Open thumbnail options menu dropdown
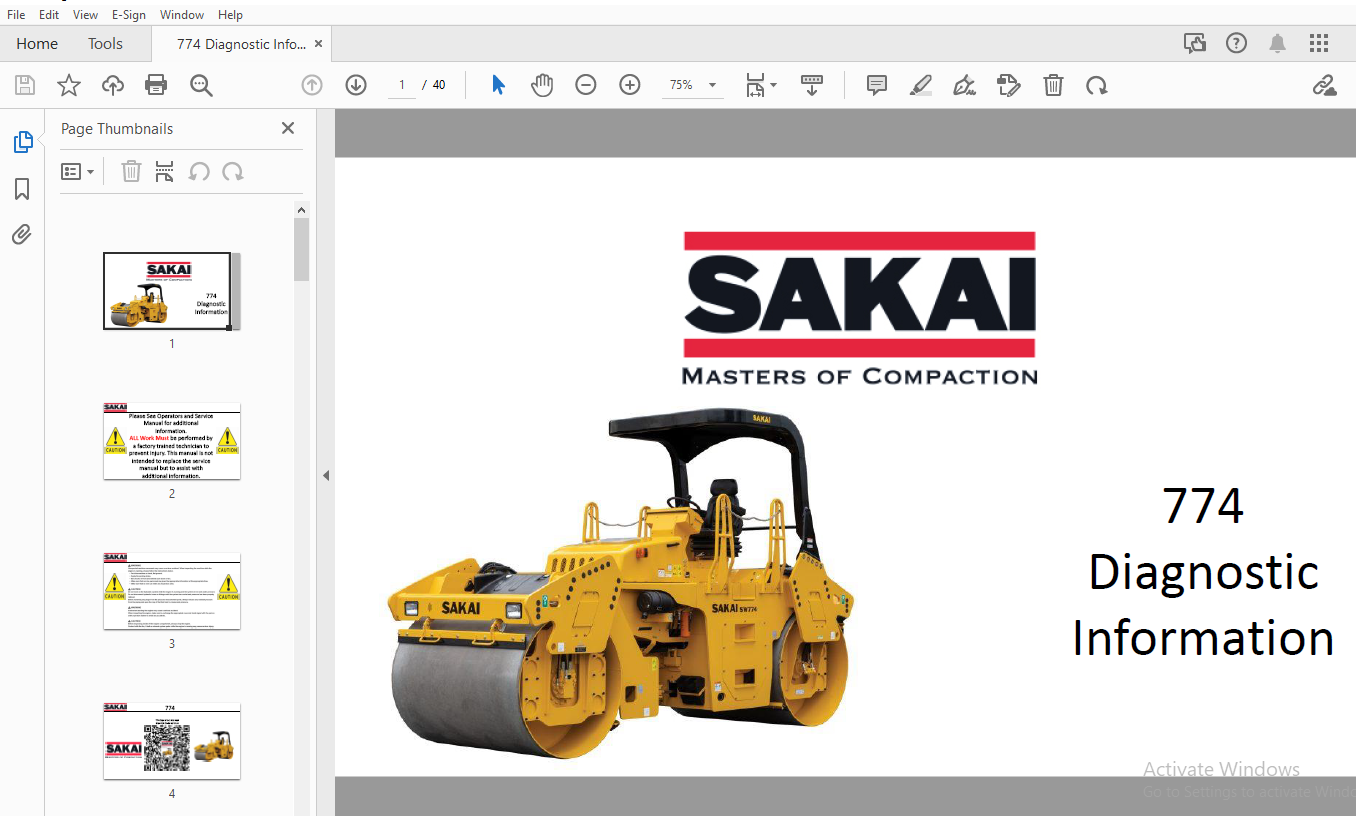The height and width of the screenshot is (816, 1356). pyautogui.click(x=78, y=172)
